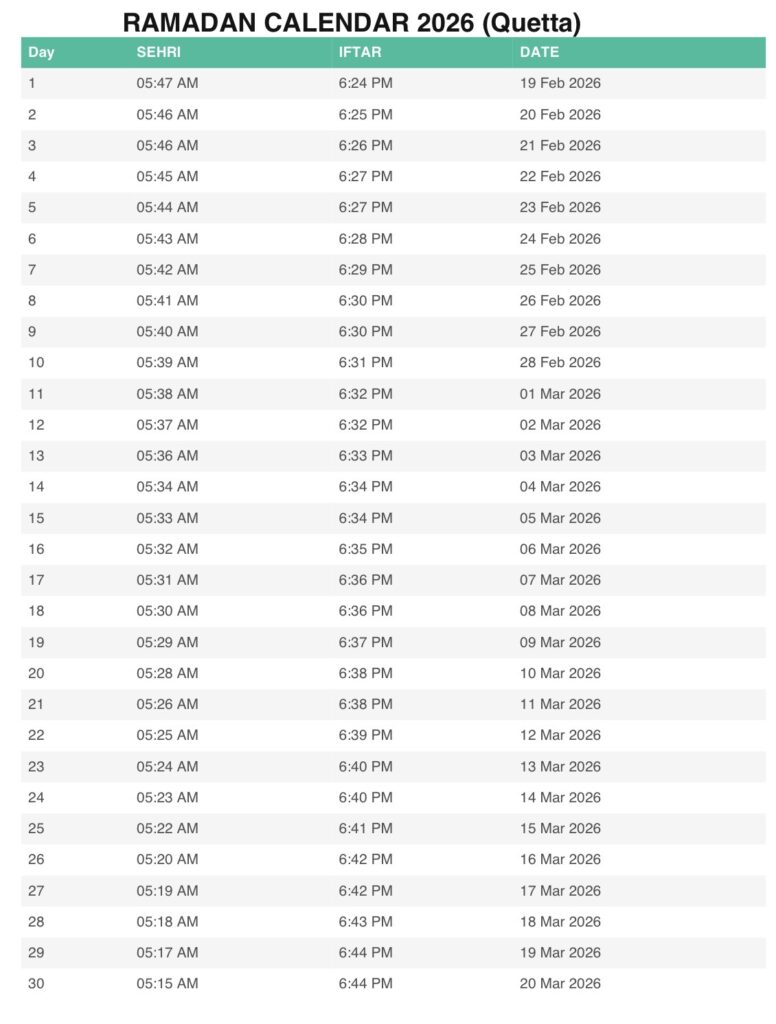The image size is (776, 1024).
Task: Click the Day column header
Action: (x=41, y=52)
